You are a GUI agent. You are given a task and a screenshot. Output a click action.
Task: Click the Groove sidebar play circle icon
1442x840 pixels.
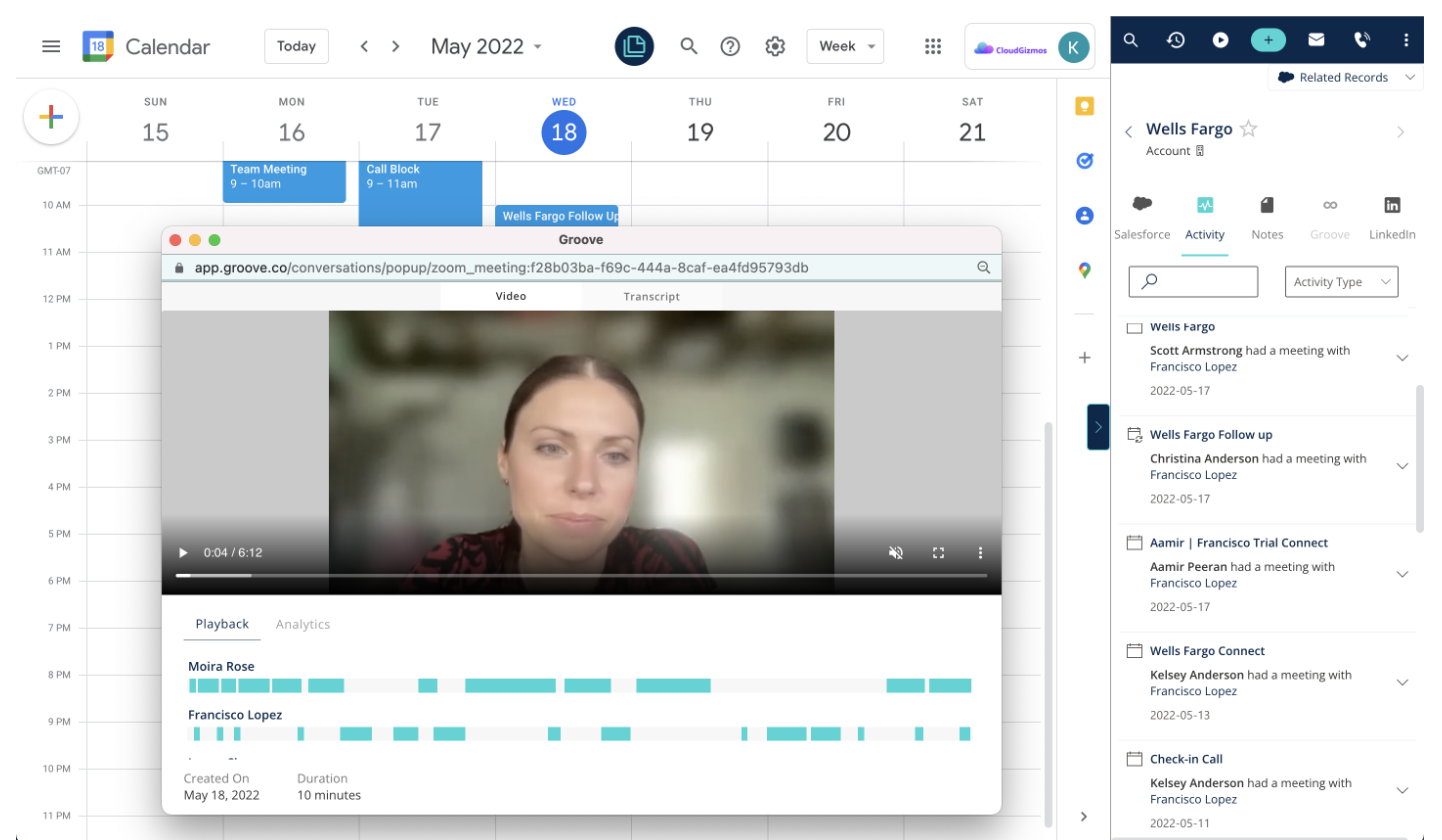tap(1221, 40)
